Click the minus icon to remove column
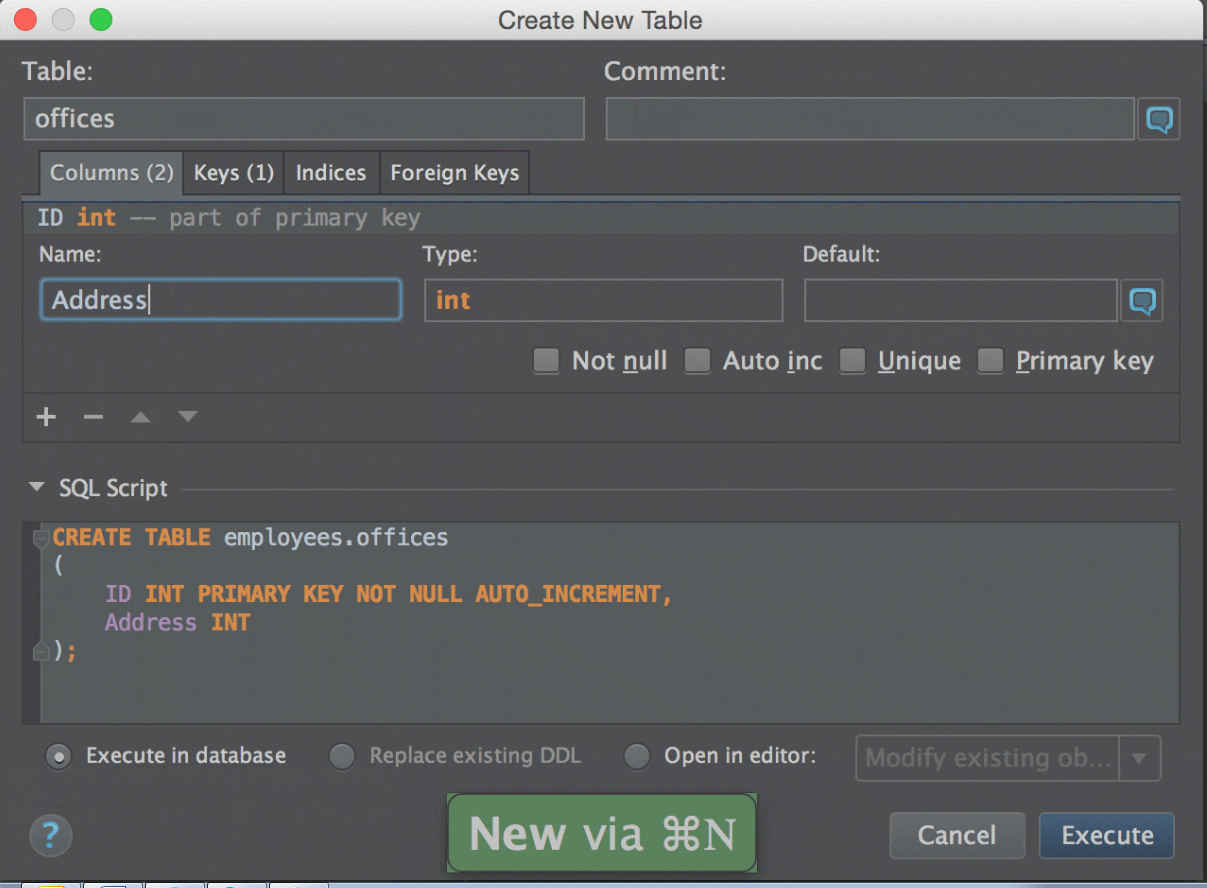This screenshot has width=1207, height=888. pyautogui.click(x=93, y=417)
